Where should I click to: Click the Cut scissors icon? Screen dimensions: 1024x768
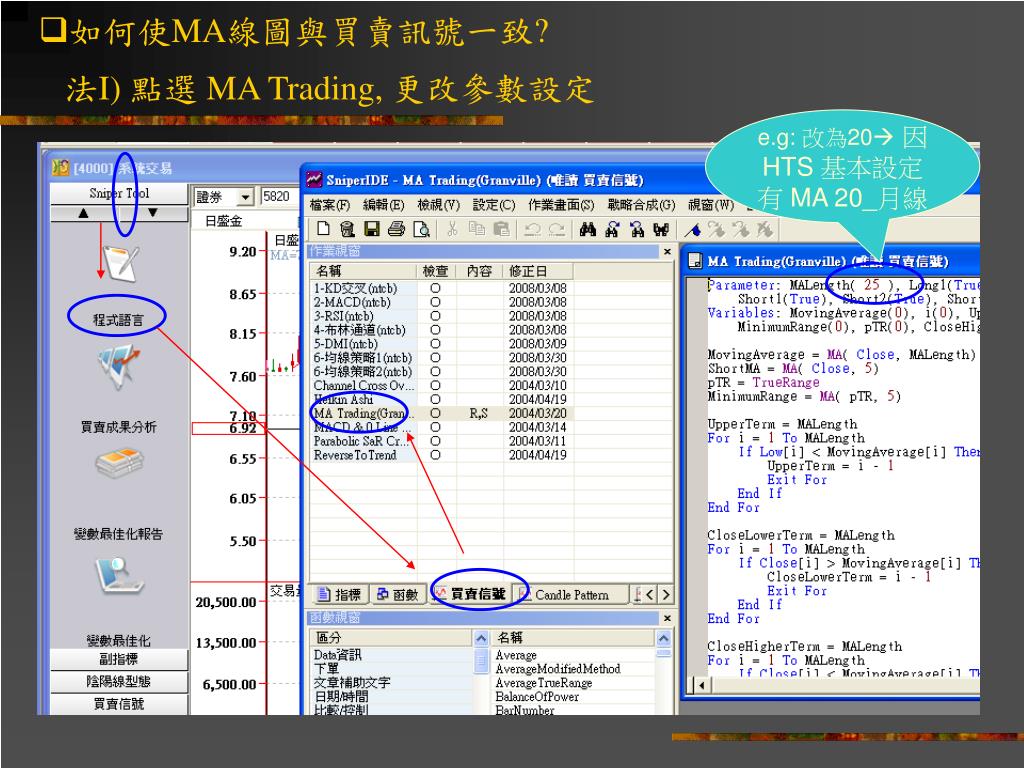click(452, 229)
